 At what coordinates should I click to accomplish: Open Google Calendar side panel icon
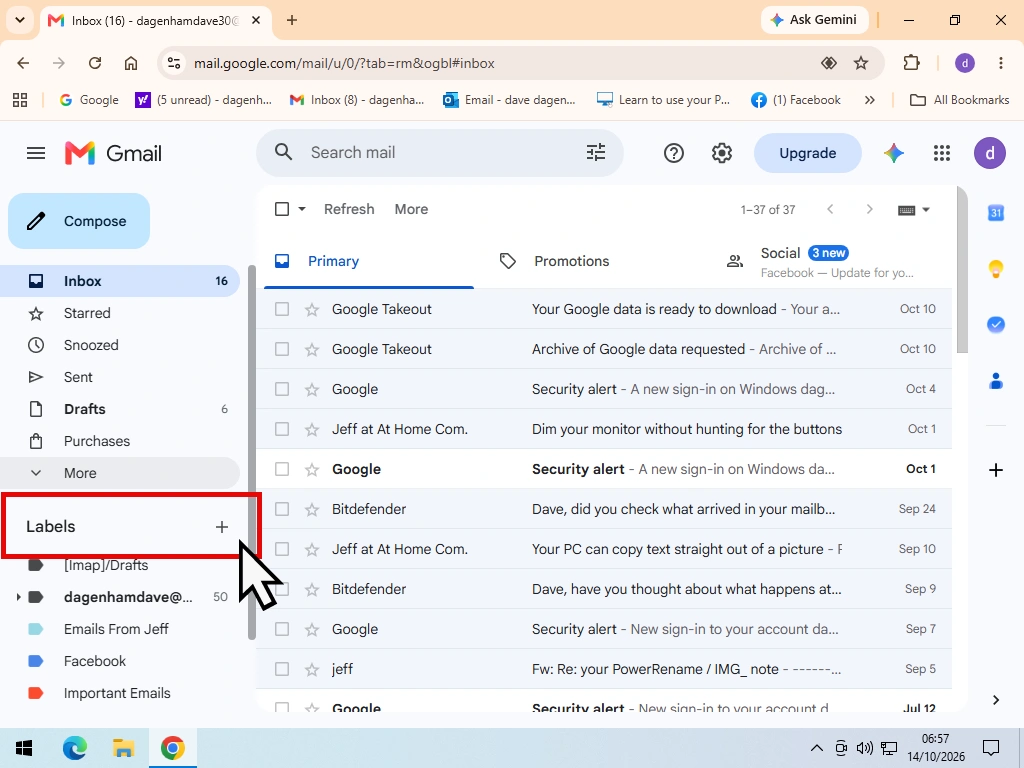[995, 212]
